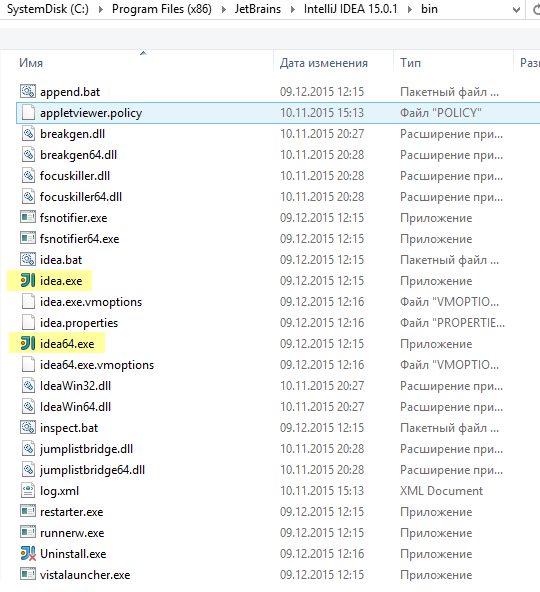Click the file name focuskiller.dll
This screenshot has height=592, width=540.
tap(75, 176)
